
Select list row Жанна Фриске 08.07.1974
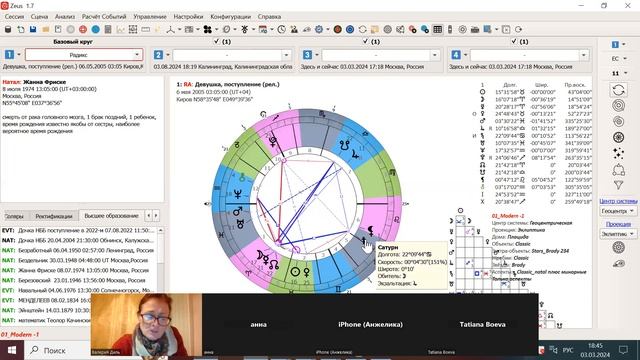(x=78, y=270)
